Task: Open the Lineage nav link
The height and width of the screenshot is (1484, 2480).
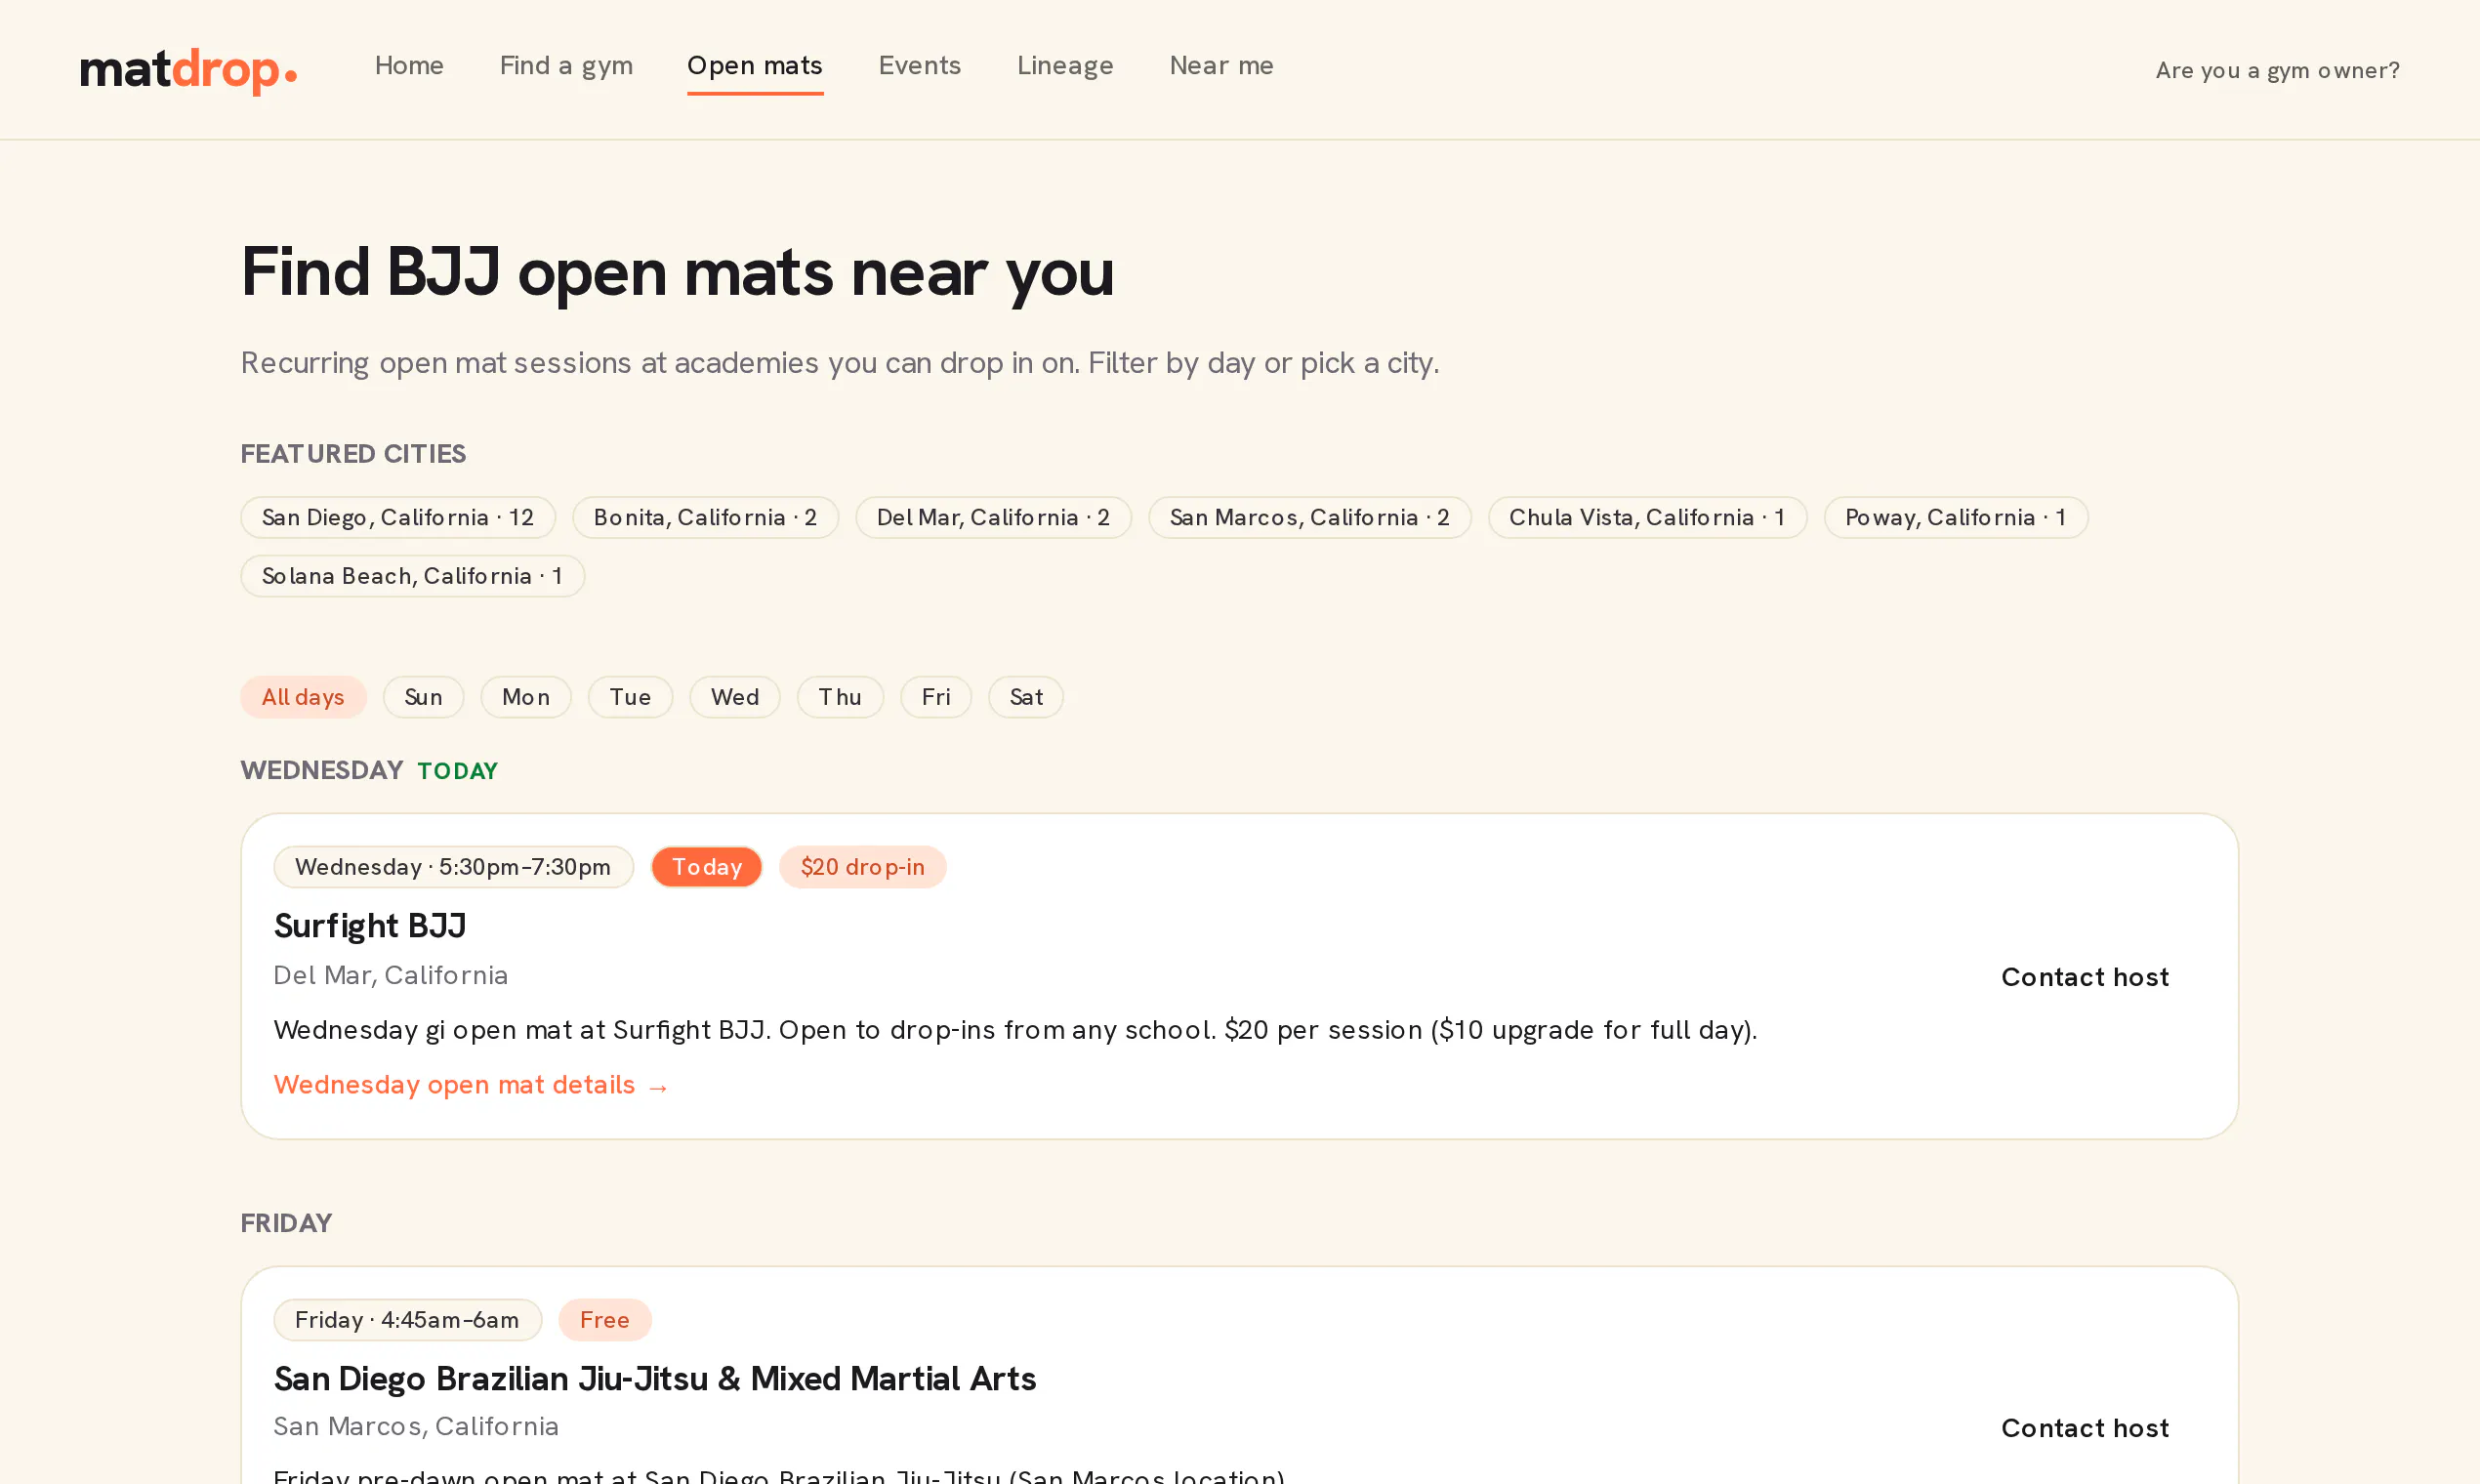Action: [x=1065, y=66]
